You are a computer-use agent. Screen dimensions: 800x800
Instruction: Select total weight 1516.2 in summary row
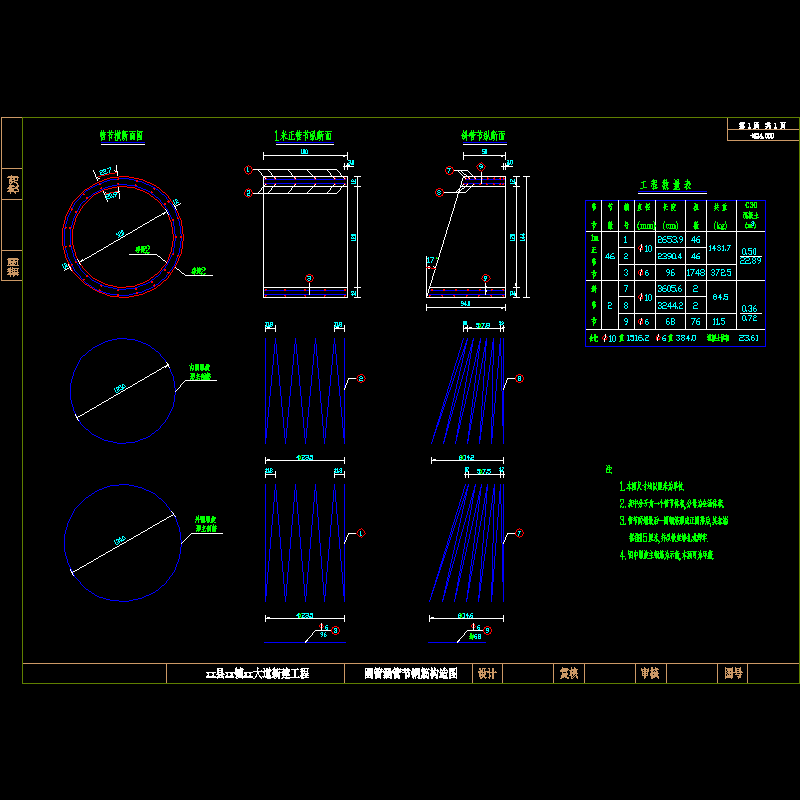(637, 338)
